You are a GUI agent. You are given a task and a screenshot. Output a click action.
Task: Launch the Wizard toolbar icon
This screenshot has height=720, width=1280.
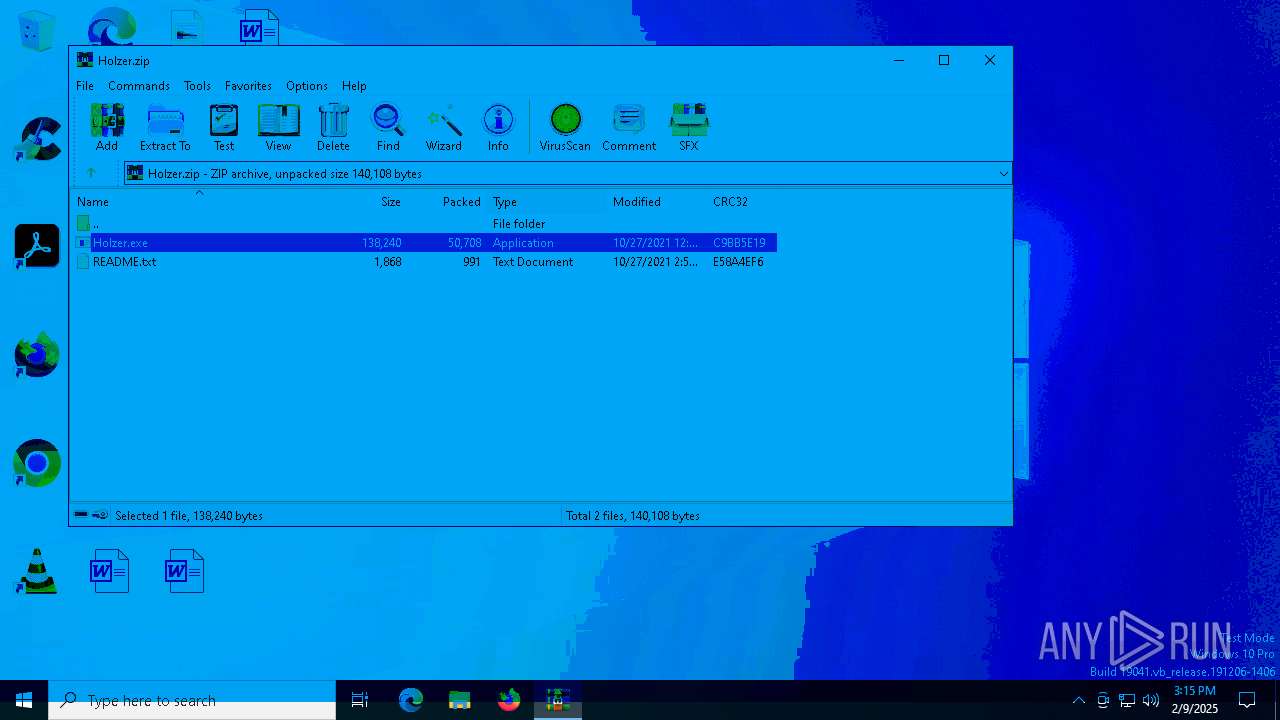444,121
